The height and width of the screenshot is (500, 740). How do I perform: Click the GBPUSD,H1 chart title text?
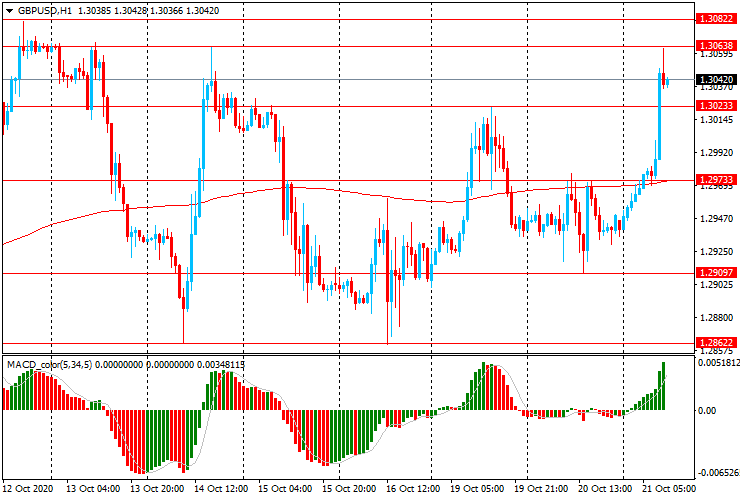[x=45, y=10]
